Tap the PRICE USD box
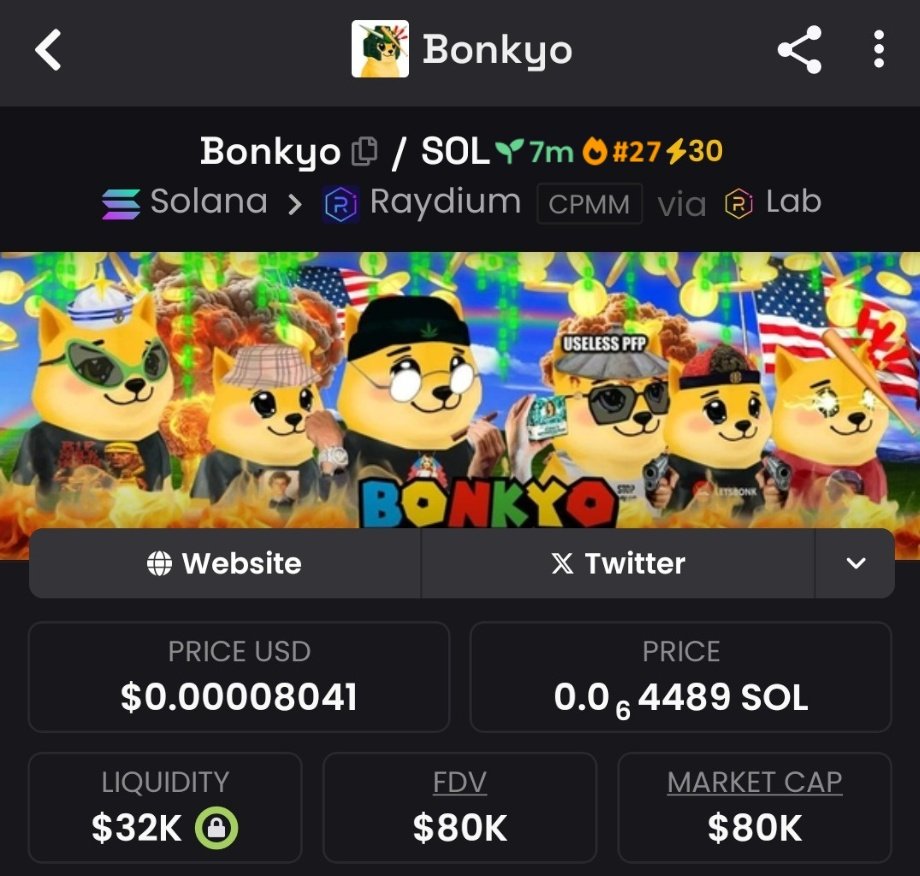 click(x=239, y=677)
